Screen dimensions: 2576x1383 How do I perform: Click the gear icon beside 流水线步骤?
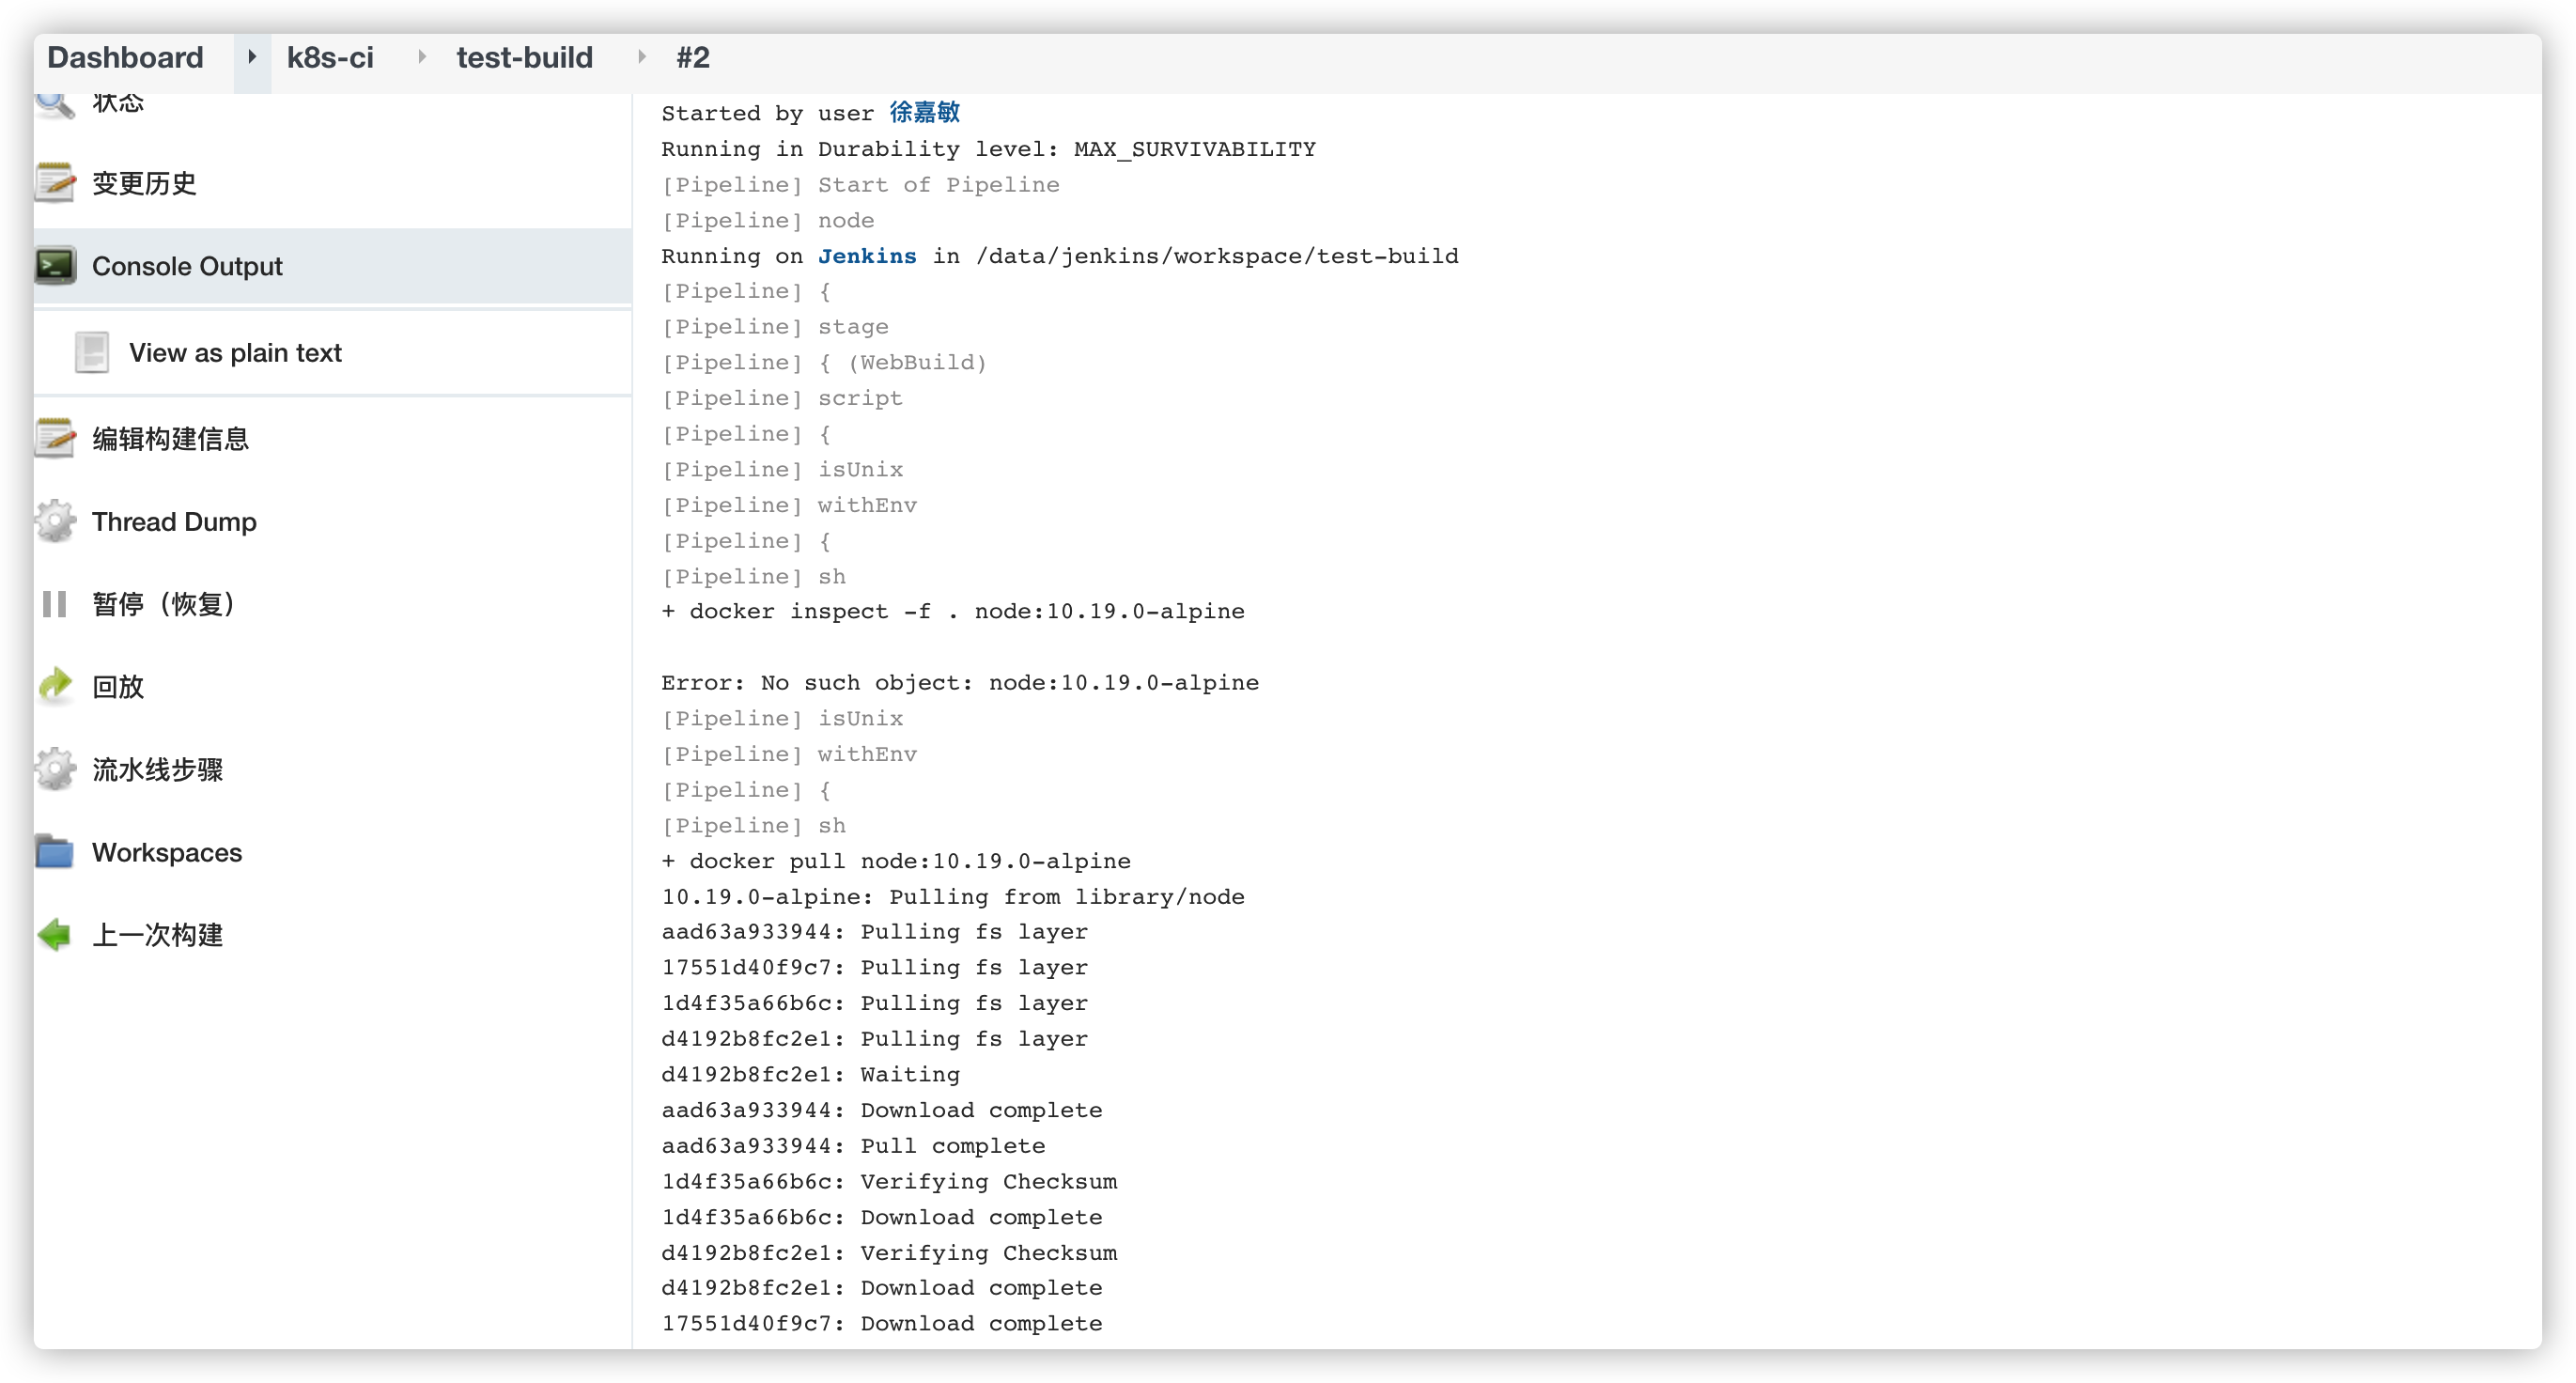coord(55,769)
